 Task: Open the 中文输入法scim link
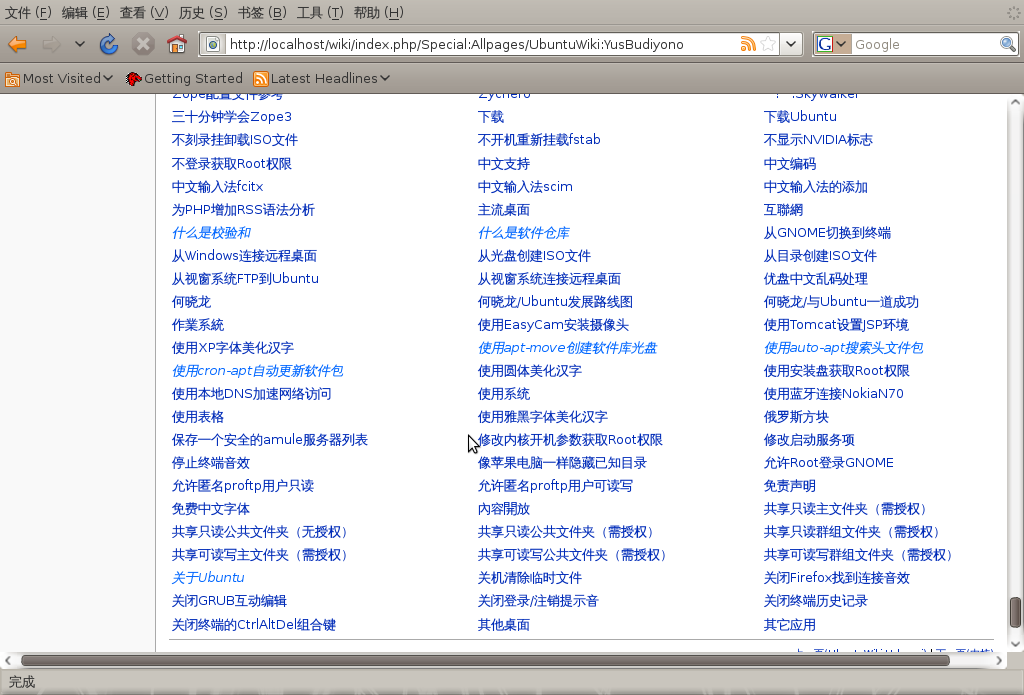(x=525, y=187)
